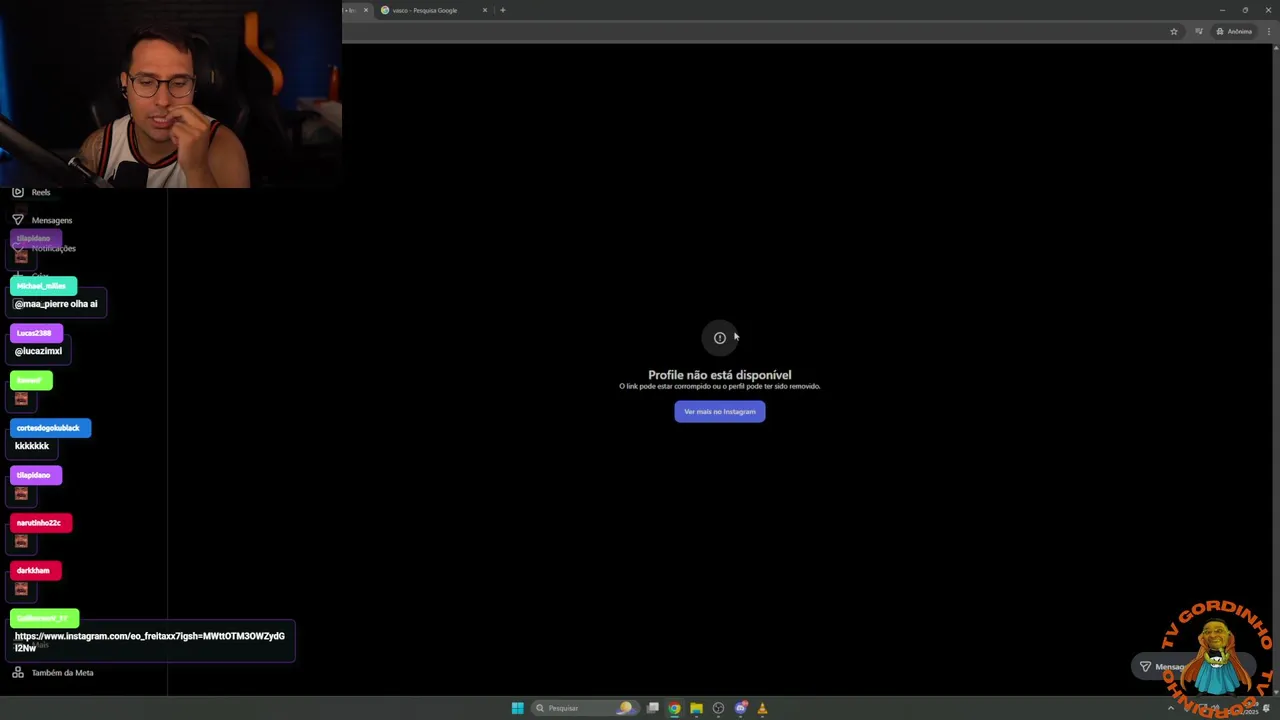The image size is (1280, 720).
Task: Click the narutinho22c chat username
Action: tap(41, 523)
